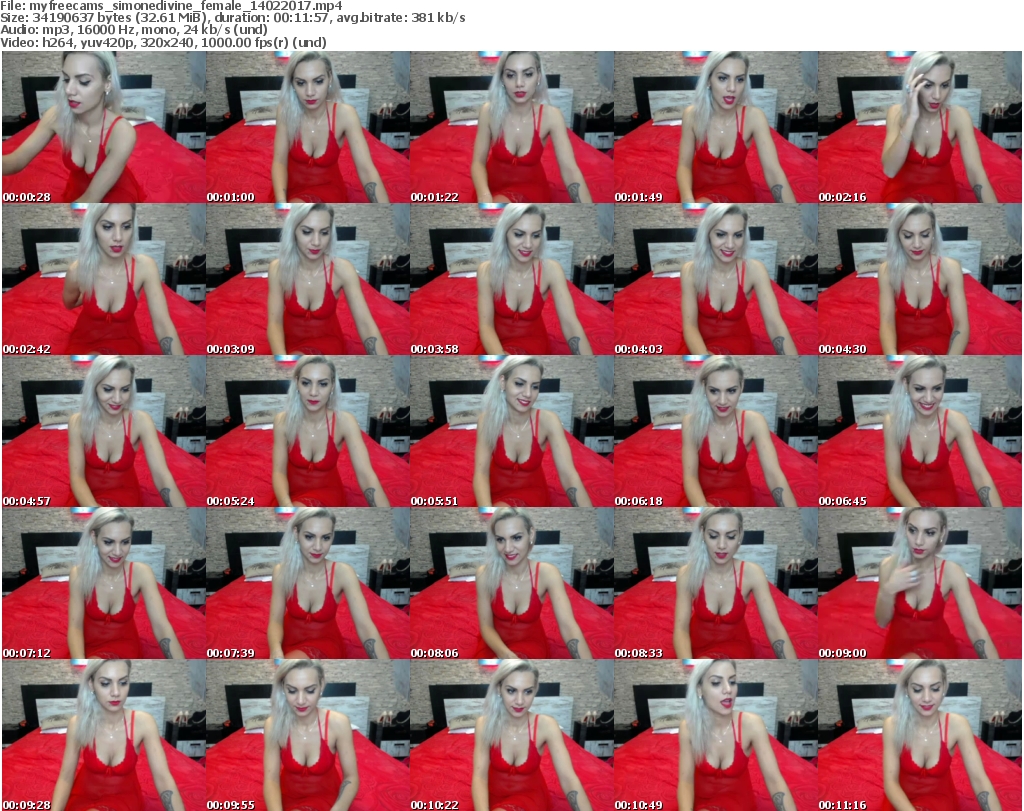Pick the thumbnail marked 00:08:33
This screenshot has width=1024, height=811.
pyautogui.click(x=716, y=583)
